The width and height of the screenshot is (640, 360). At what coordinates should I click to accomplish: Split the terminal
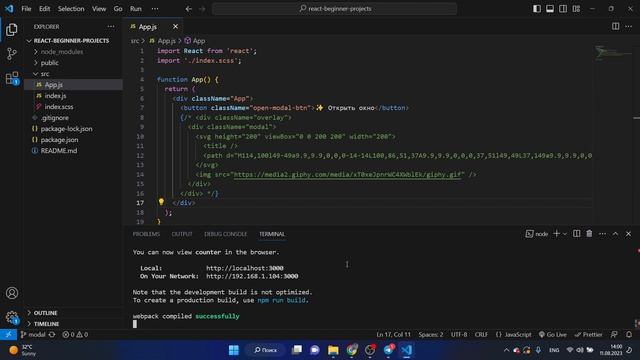tap(576, 233)
